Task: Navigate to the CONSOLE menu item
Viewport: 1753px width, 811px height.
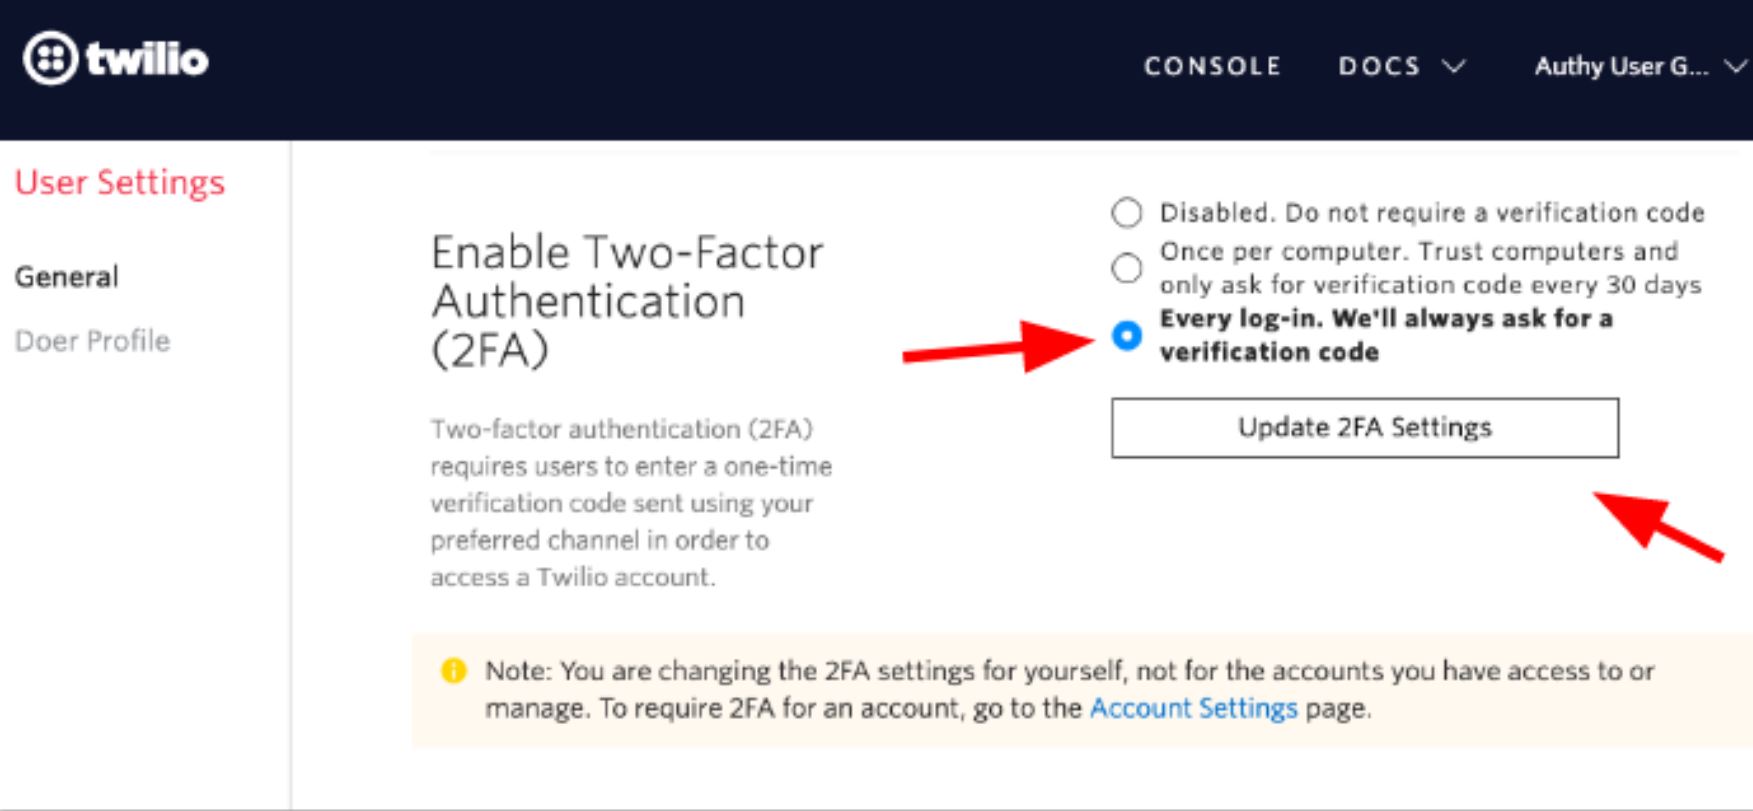Action: pos(1213,66)
